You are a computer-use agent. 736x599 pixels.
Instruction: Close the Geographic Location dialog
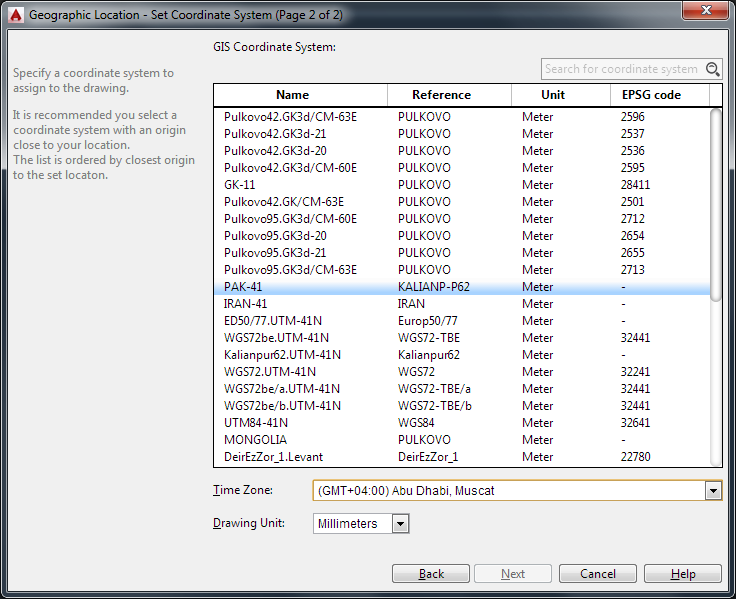point(705,10)
